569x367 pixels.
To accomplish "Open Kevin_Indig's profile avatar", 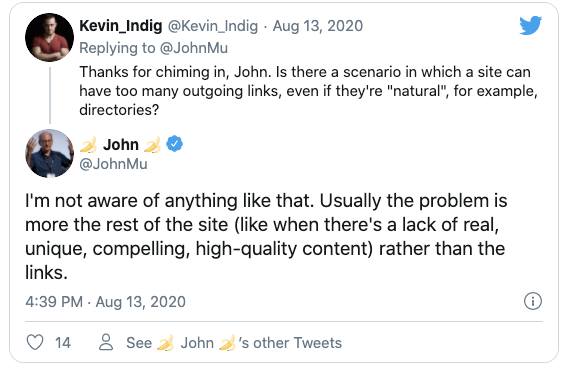I will (x=49, y=37).
